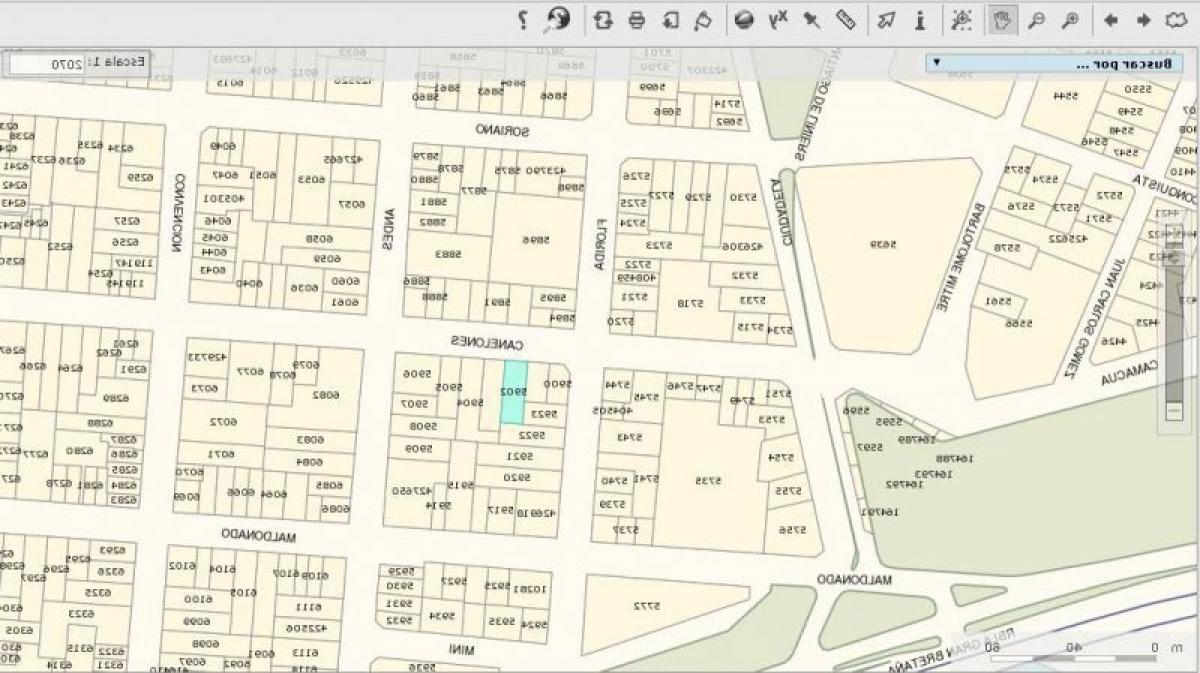This screenshot has height=673, width=1200.
Task: Select the pan hand tool
Action: [x=1001, y=20]
